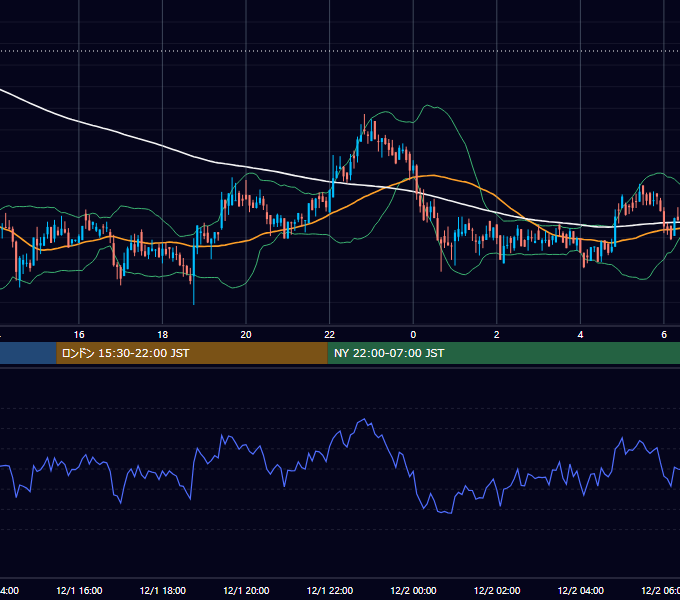
Task: Select the NY 22:00-07:00 JST session bar
Action: (x=503, y=353)
